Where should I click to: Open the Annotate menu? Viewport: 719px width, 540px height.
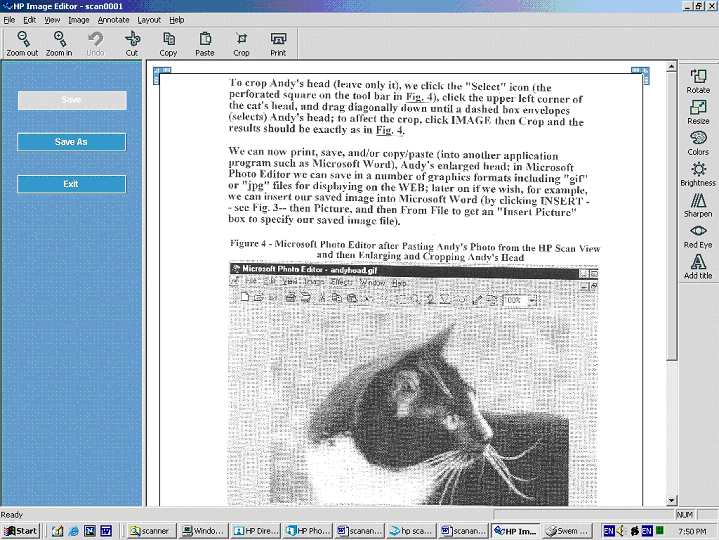coord(113,20)
